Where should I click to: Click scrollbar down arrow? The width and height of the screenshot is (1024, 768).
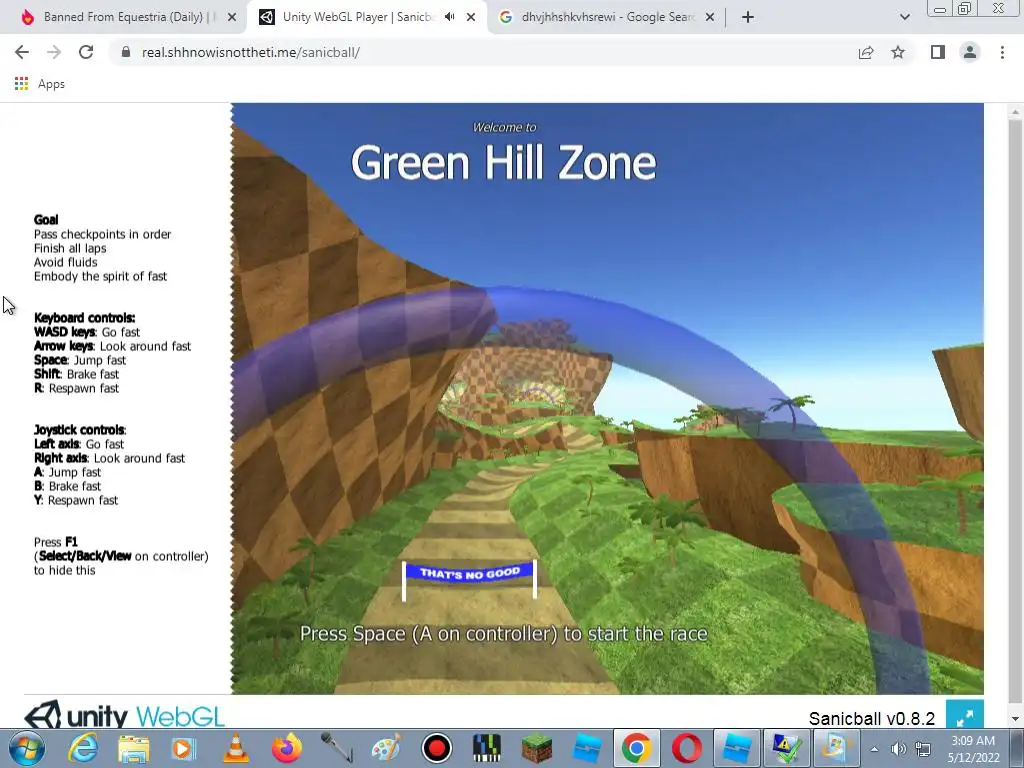[1015, 719]
